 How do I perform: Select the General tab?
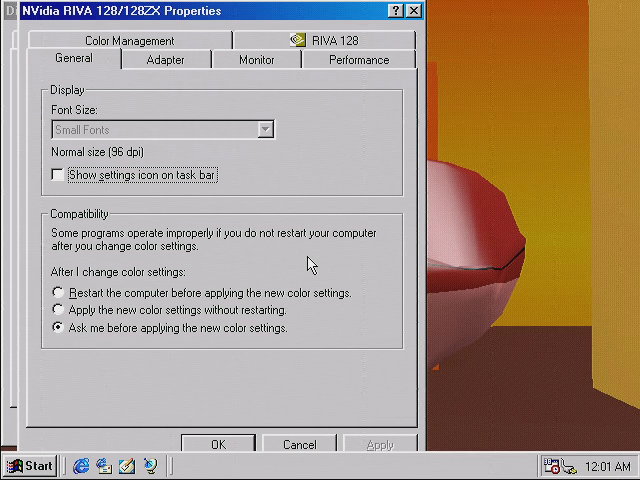[74, 58]
